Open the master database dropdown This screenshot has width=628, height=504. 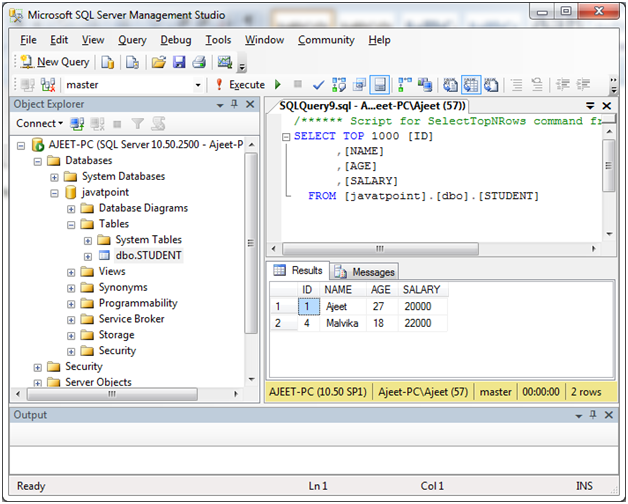197,85
